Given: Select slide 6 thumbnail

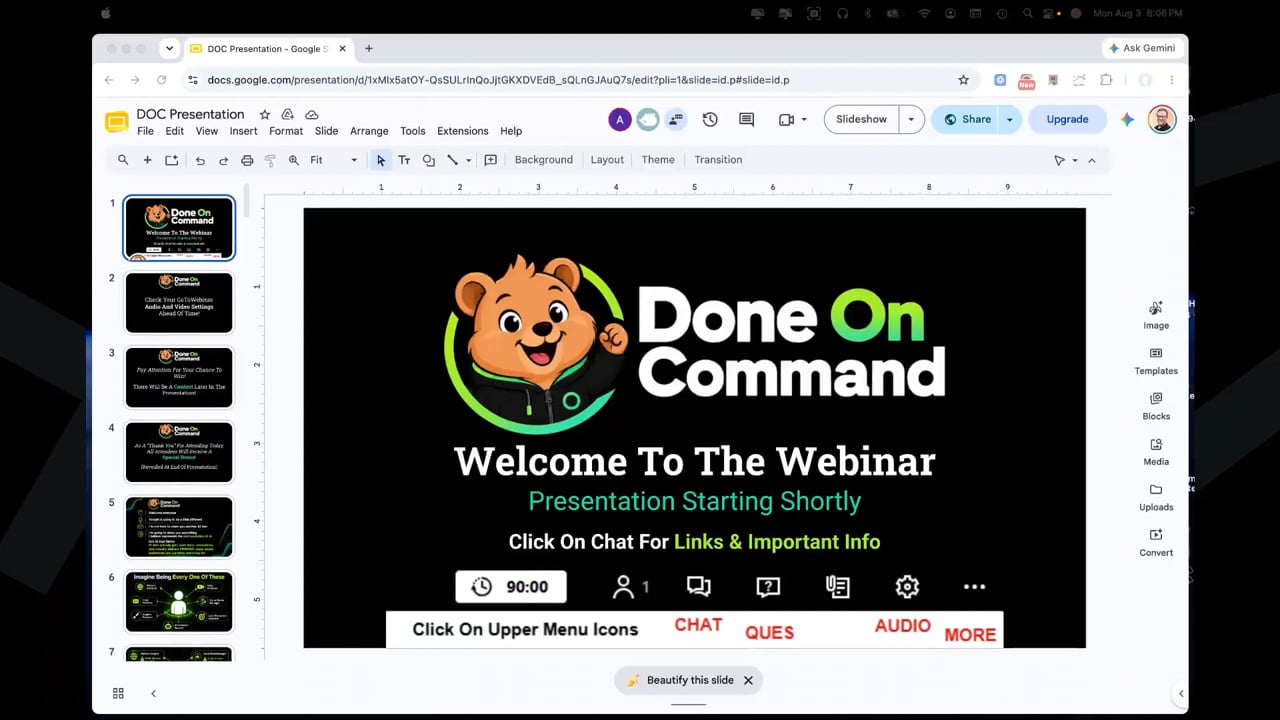Looking at the screenshot, I should [x=179, y=602].
